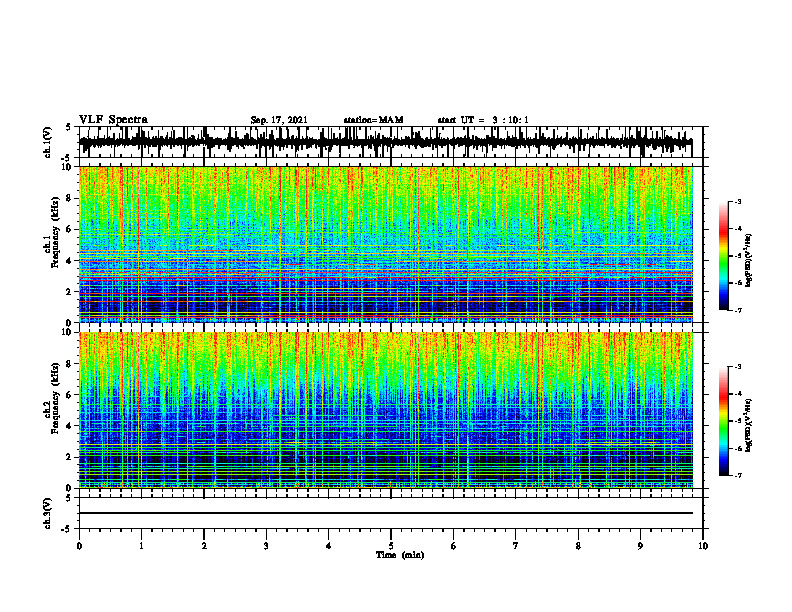Click inside the ch.2 spectrogram panel
The height and width of the screenshot is (612, 792).
[x=386, y=410]
